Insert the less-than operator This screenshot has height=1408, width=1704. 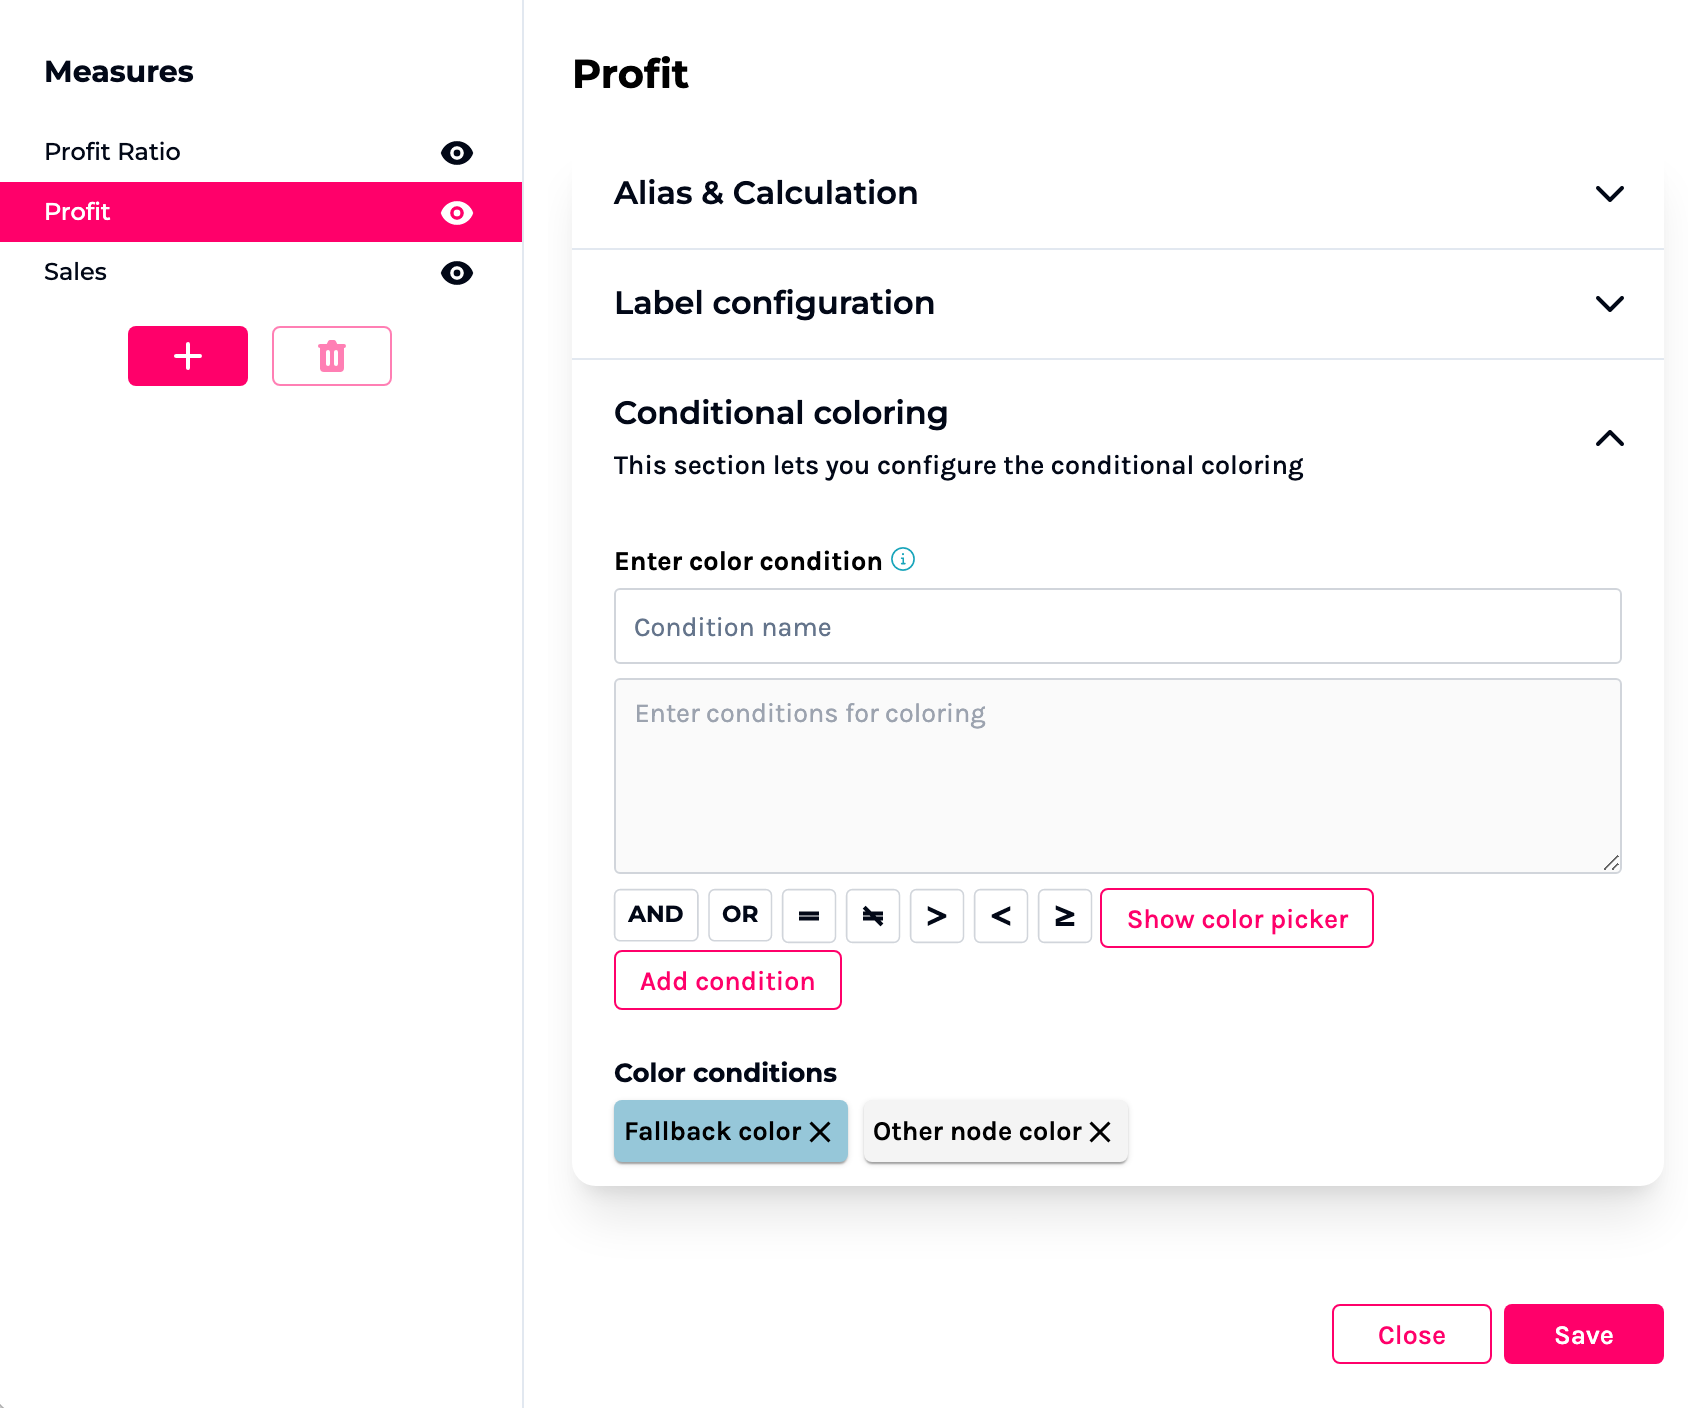(x=1001, y=916)
